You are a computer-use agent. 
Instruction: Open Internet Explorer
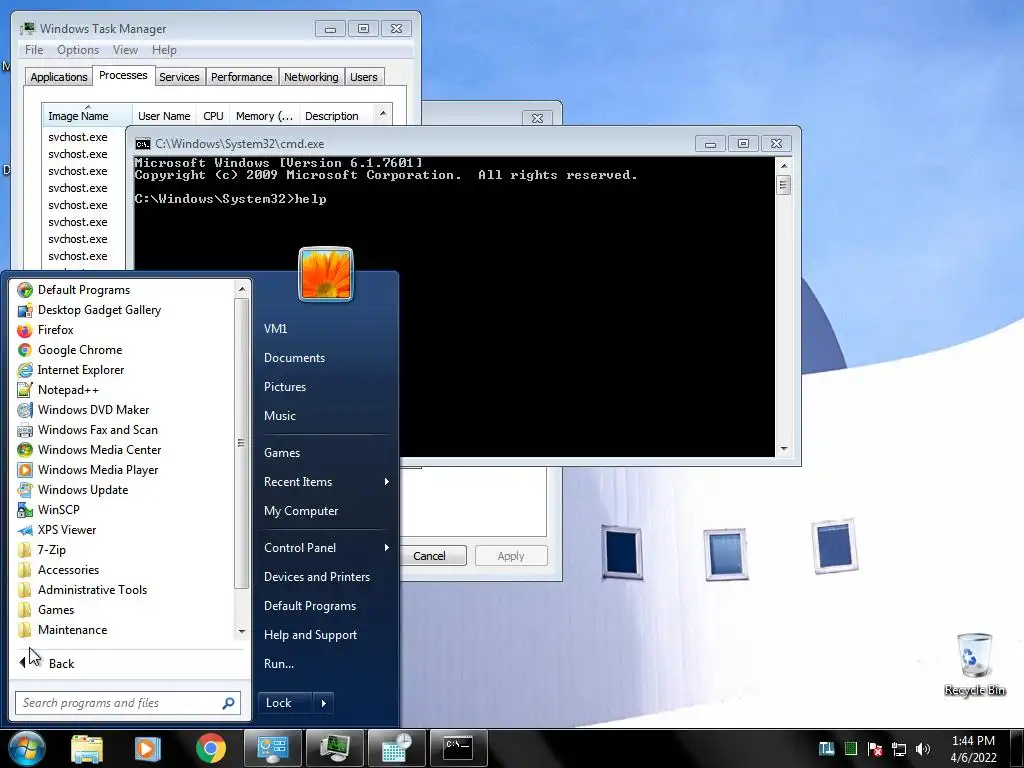(x=80, y=370)
